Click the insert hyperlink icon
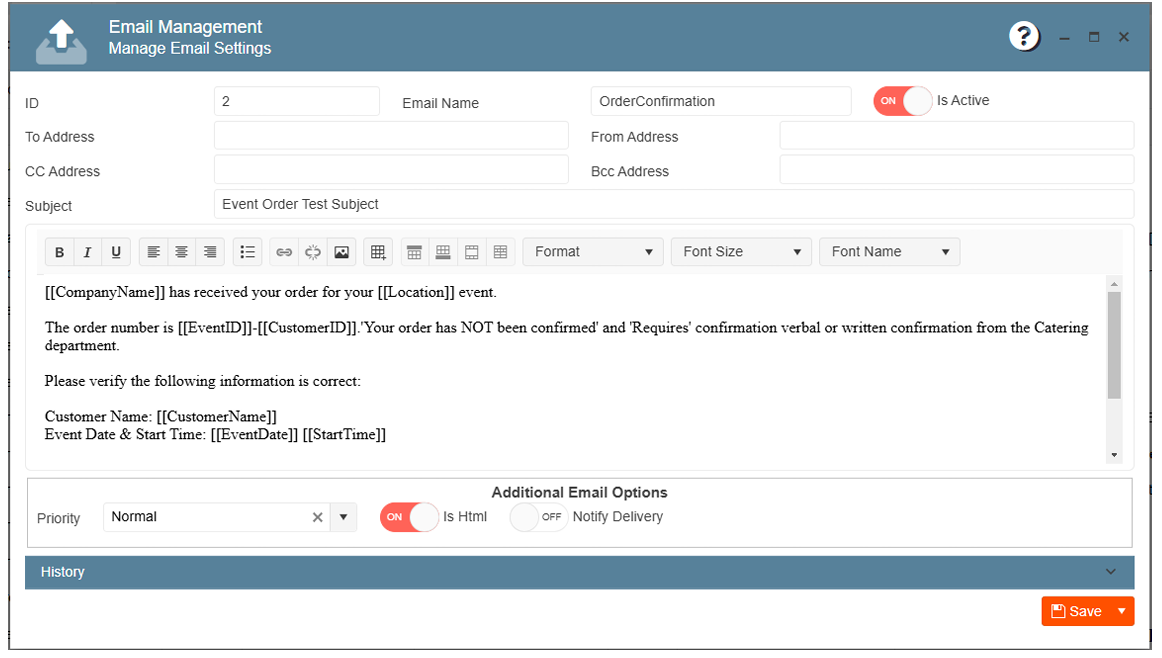Image resolution: width=1162 pixels, height=658 pixels. point(284,253)
